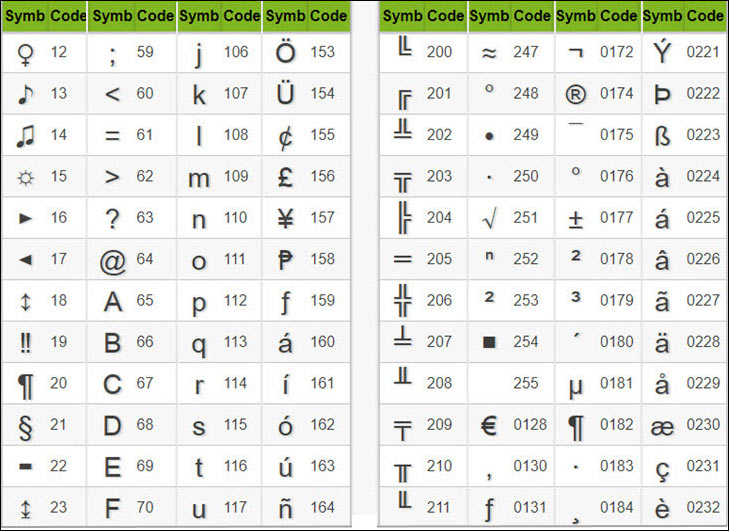Image resolution: width=729 pixels, height=531 pixels.
Task: Click the peseta symbol next to code 158
Action: [285, 259]
